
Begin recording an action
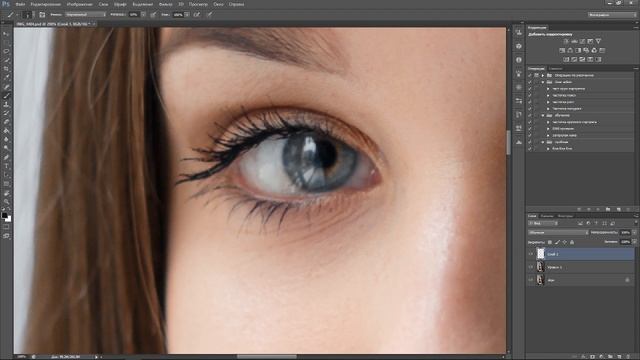coord(589,209)
